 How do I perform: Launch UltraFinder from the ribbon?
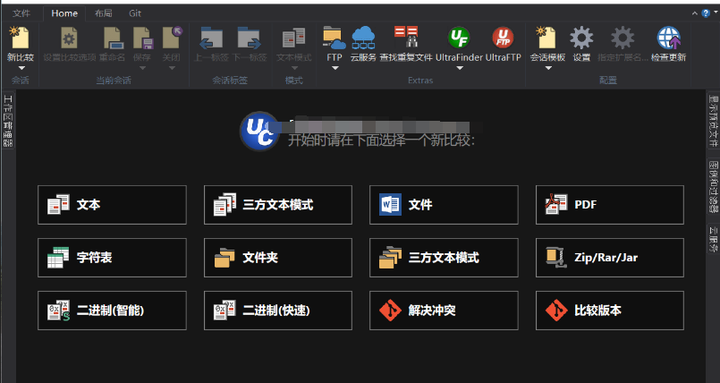tap(459, 38)
